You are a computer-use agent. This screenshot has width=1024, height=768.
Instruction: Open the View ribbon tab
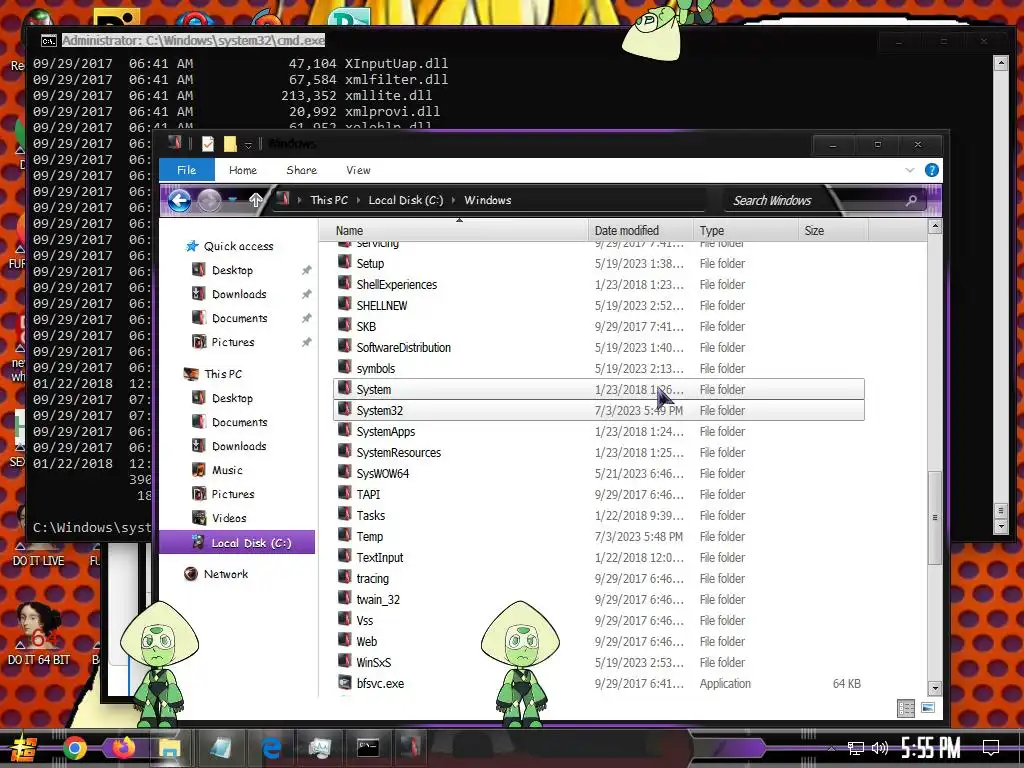pos(358,170)
